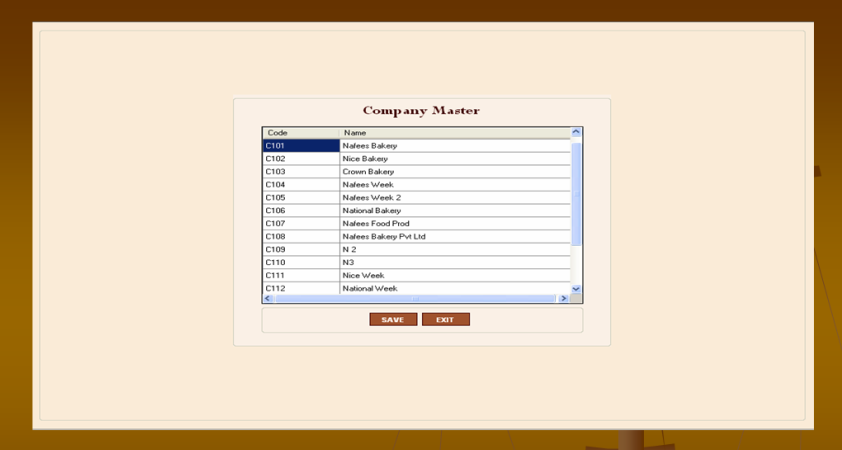Select the C101 code cell

(x=301, y=146)
